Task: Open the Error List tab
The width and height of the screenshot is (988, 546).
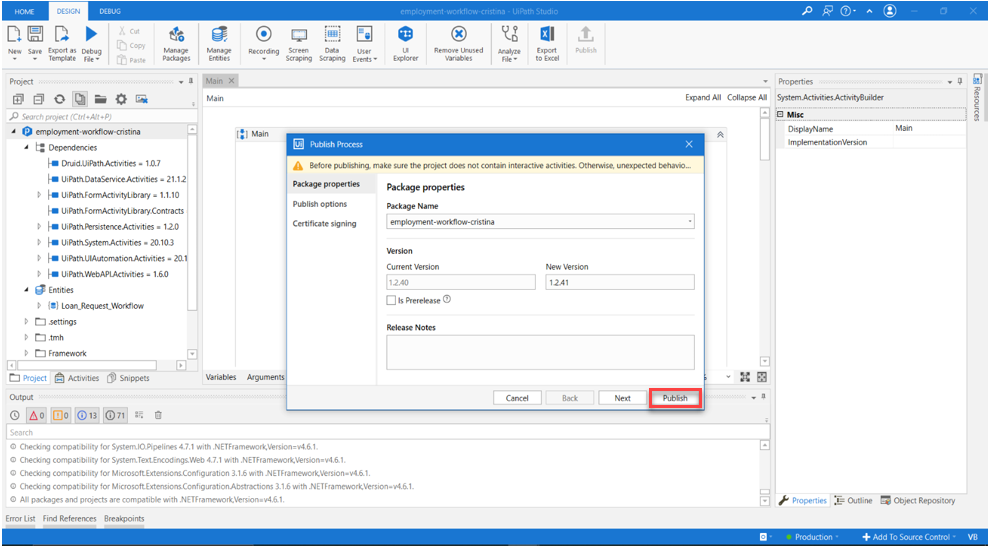Action: pos(21,519)
